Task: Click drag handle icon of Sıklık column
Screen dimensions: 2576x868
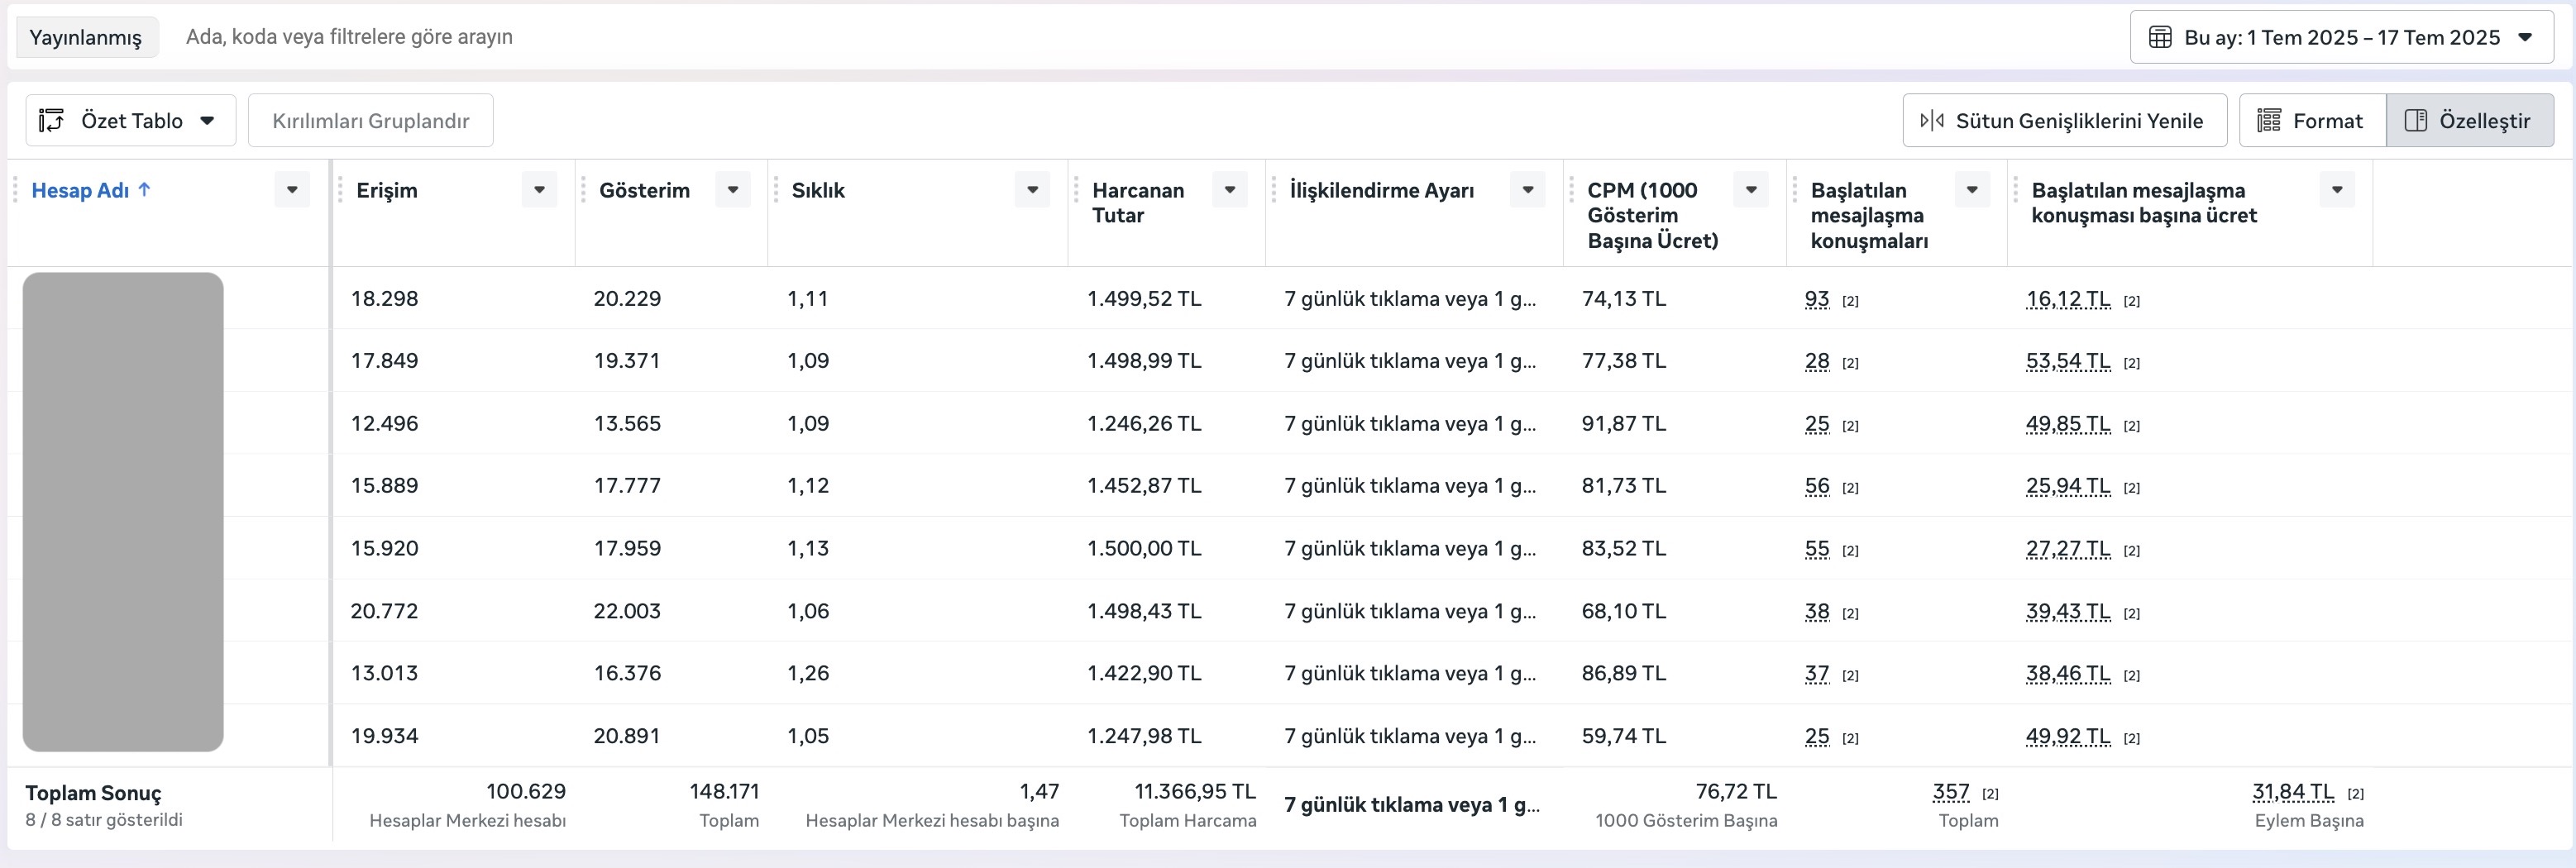Action: (776, 190)
